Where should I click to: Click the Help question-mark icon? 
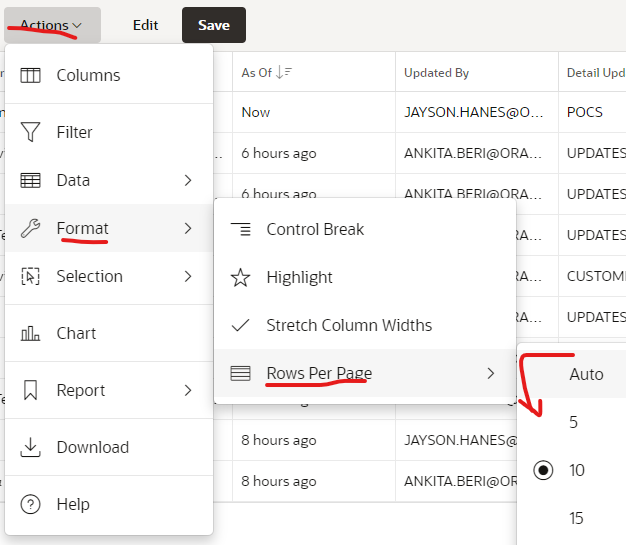coord(30,504)
